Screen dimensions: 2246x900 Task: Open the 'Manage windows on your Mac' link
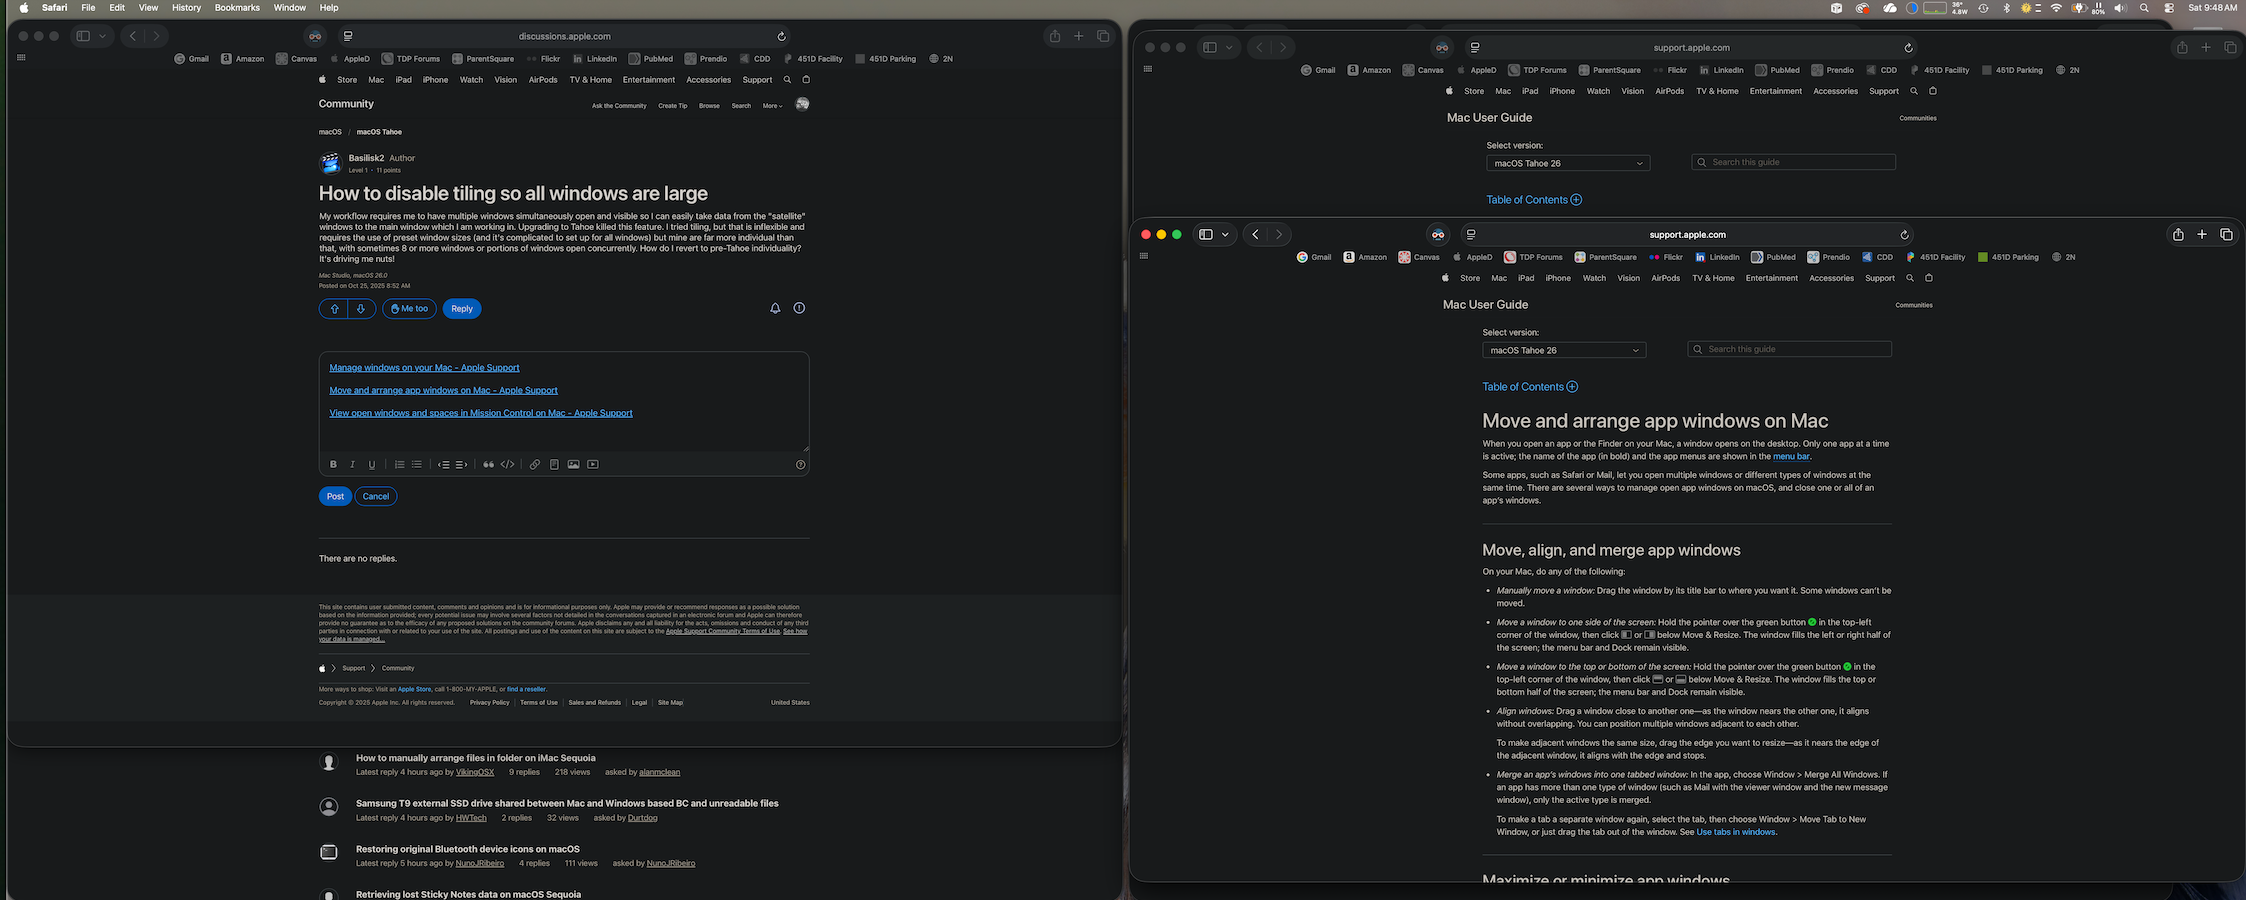coord(424,368)
